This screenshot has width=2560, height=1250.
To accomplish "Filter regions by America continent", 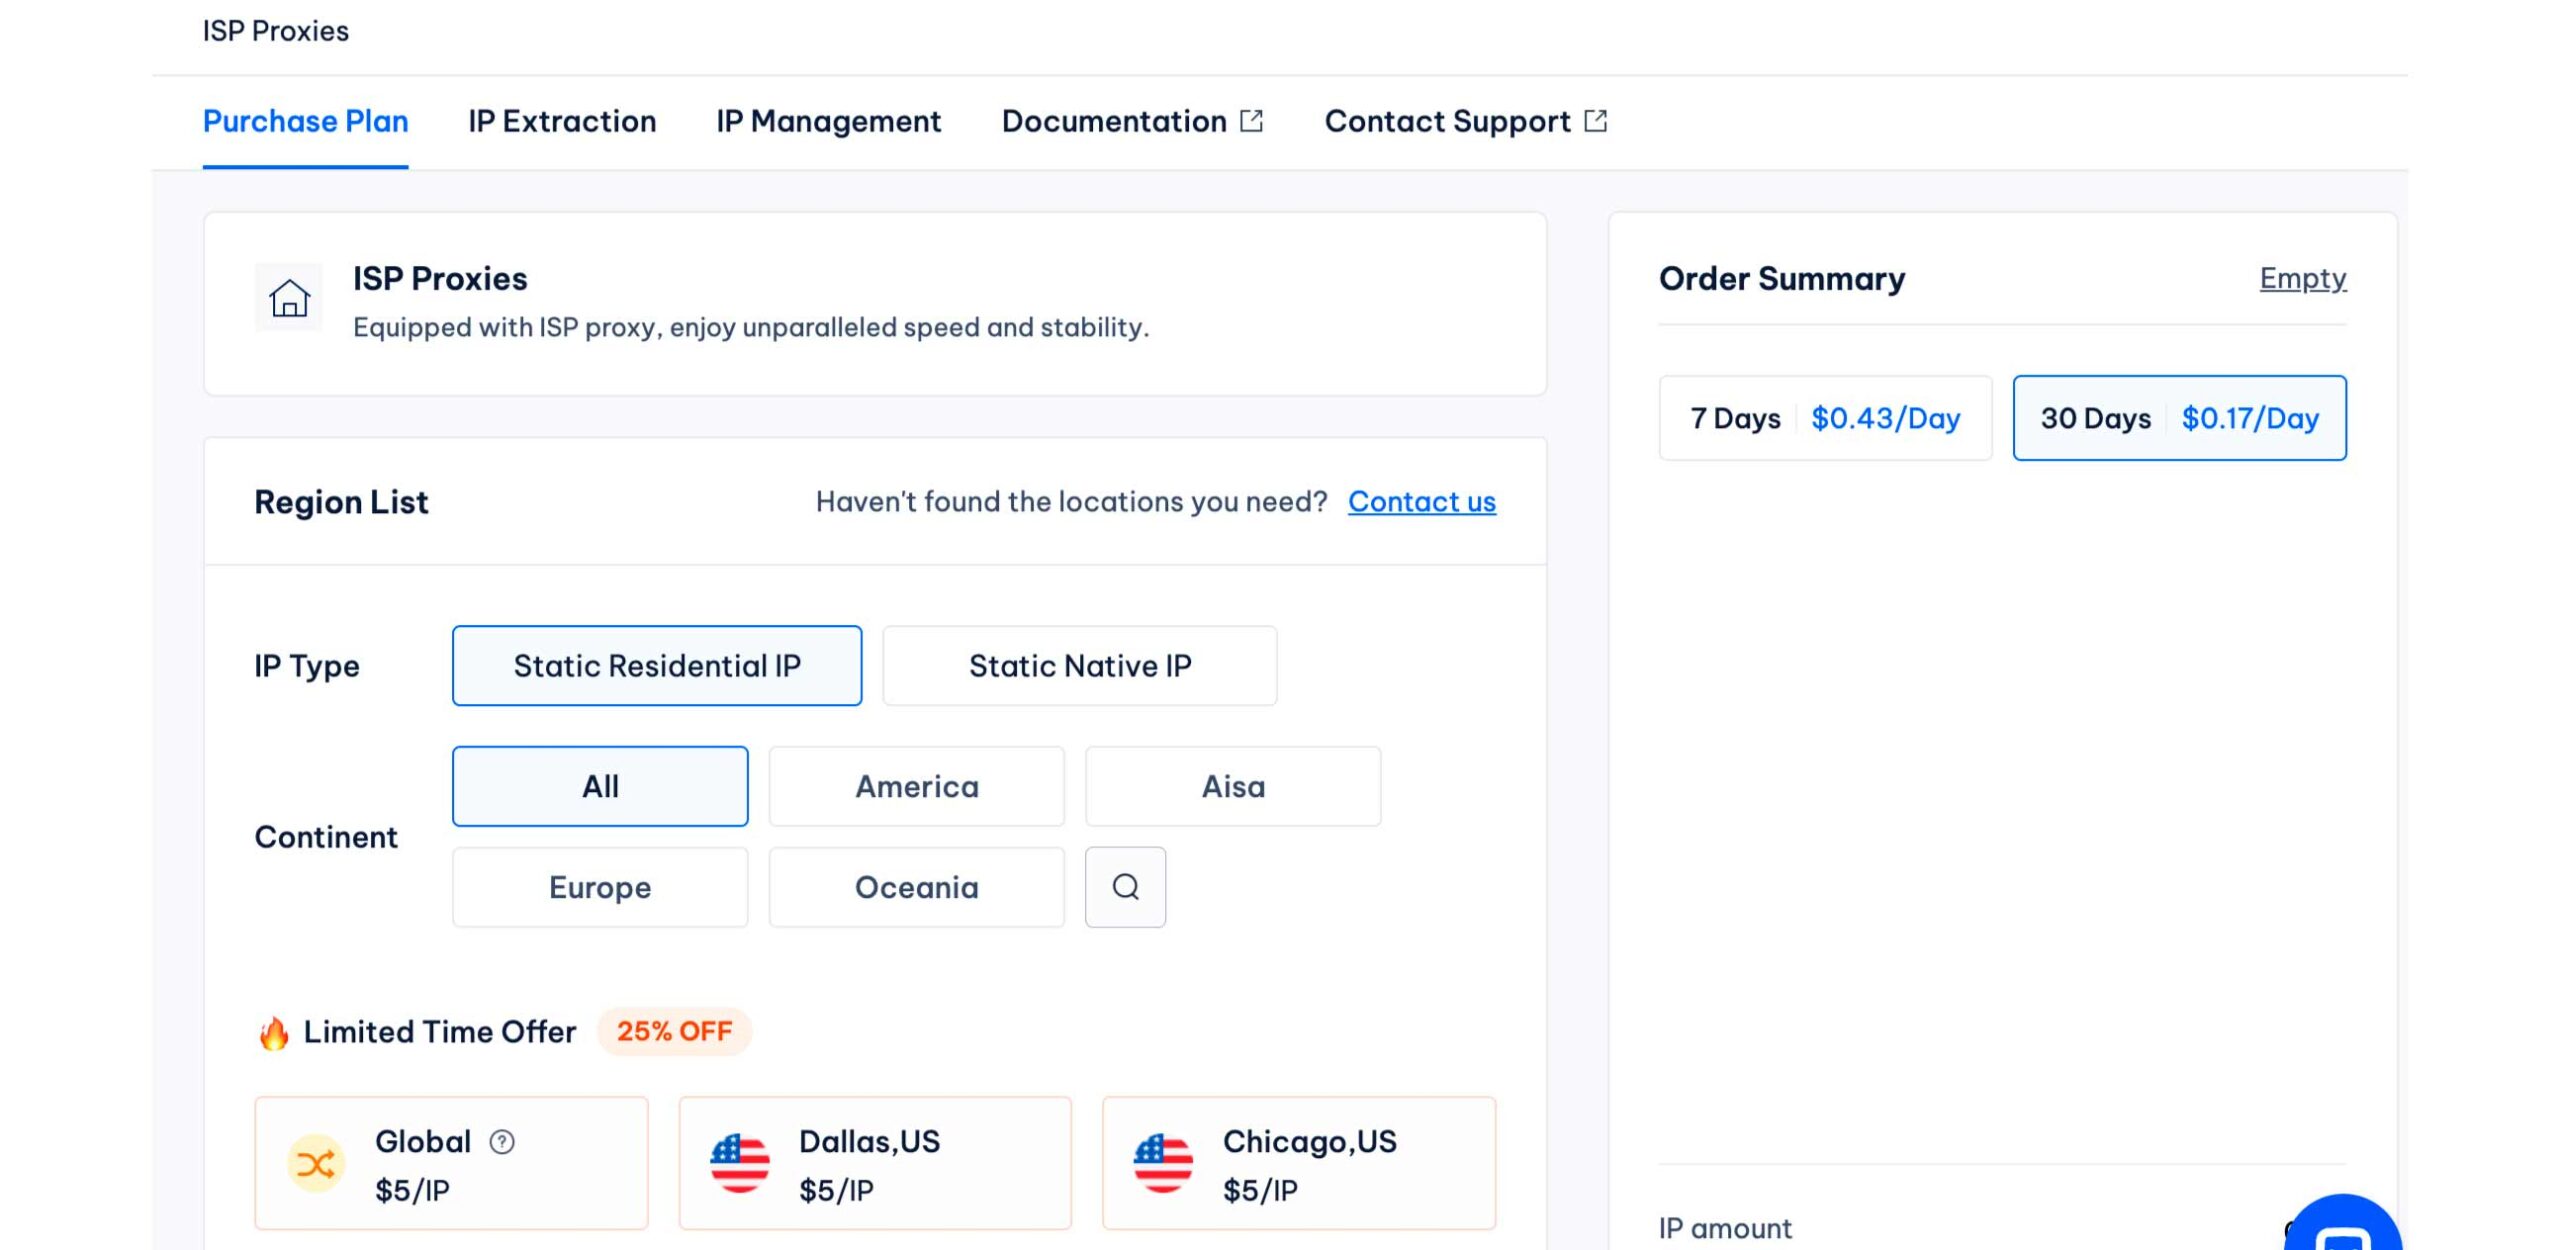I will 916,787.
